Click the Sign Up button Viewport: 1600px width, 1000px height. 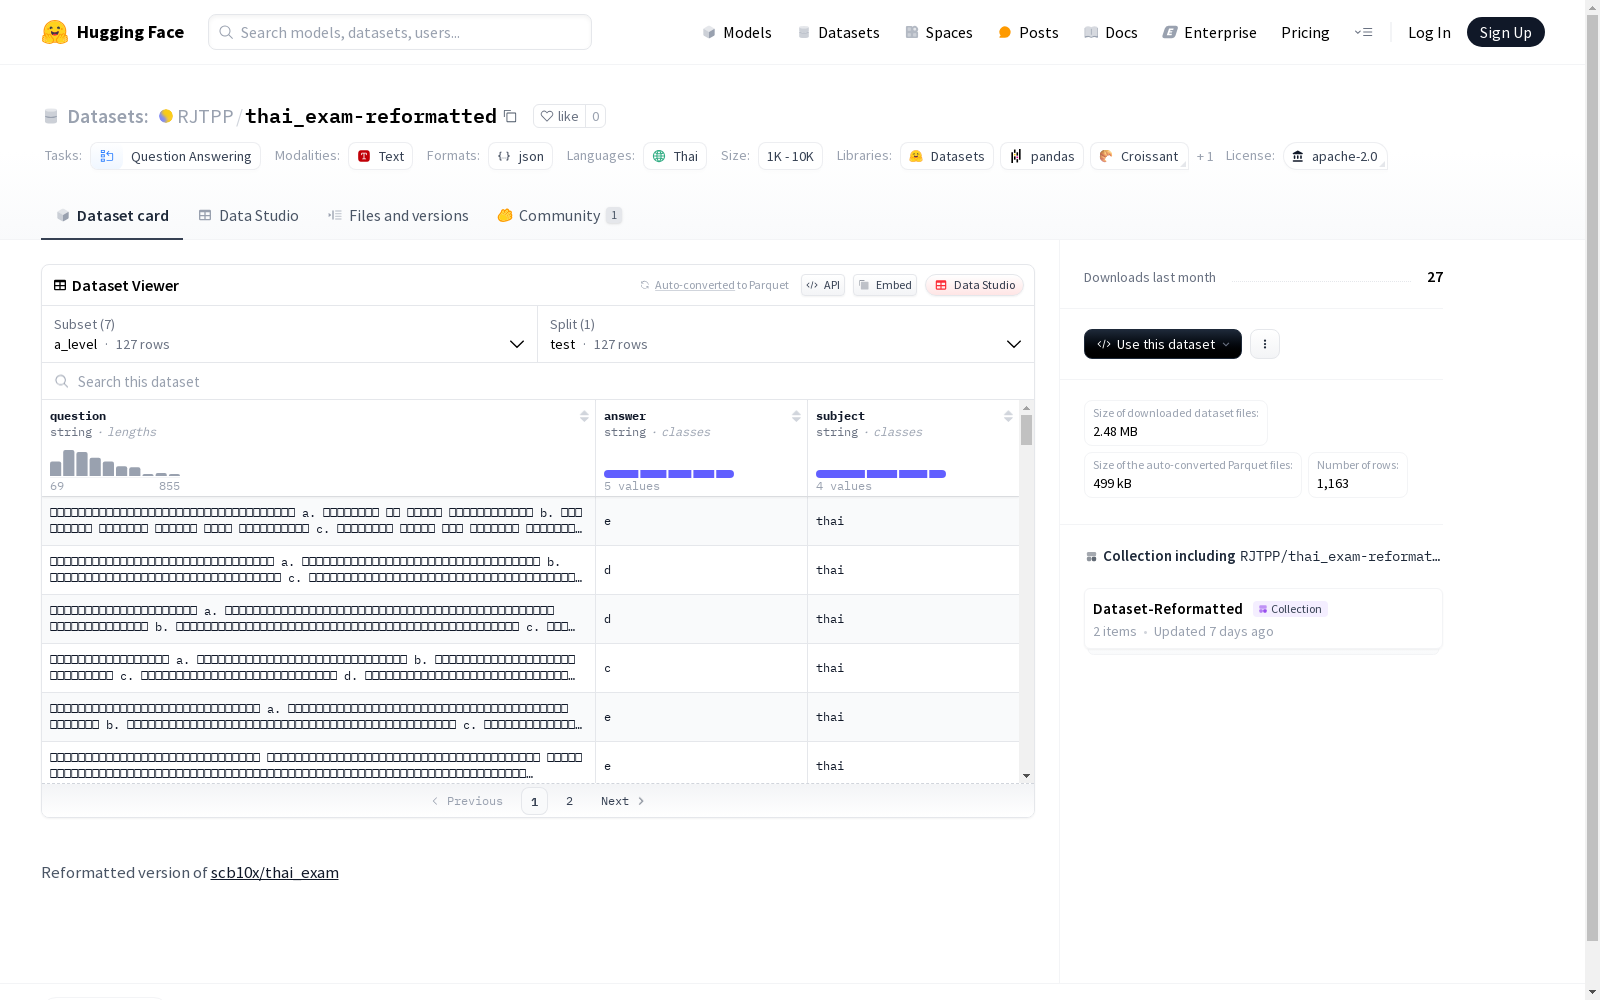(x=1506, y=32)
